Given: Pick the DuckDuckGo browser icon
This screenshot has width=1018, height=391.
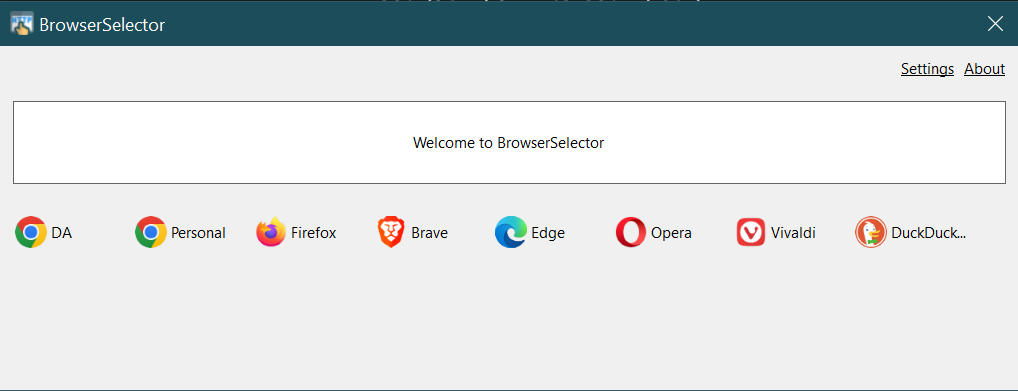Looking at the screenshot, I should 871,233.
